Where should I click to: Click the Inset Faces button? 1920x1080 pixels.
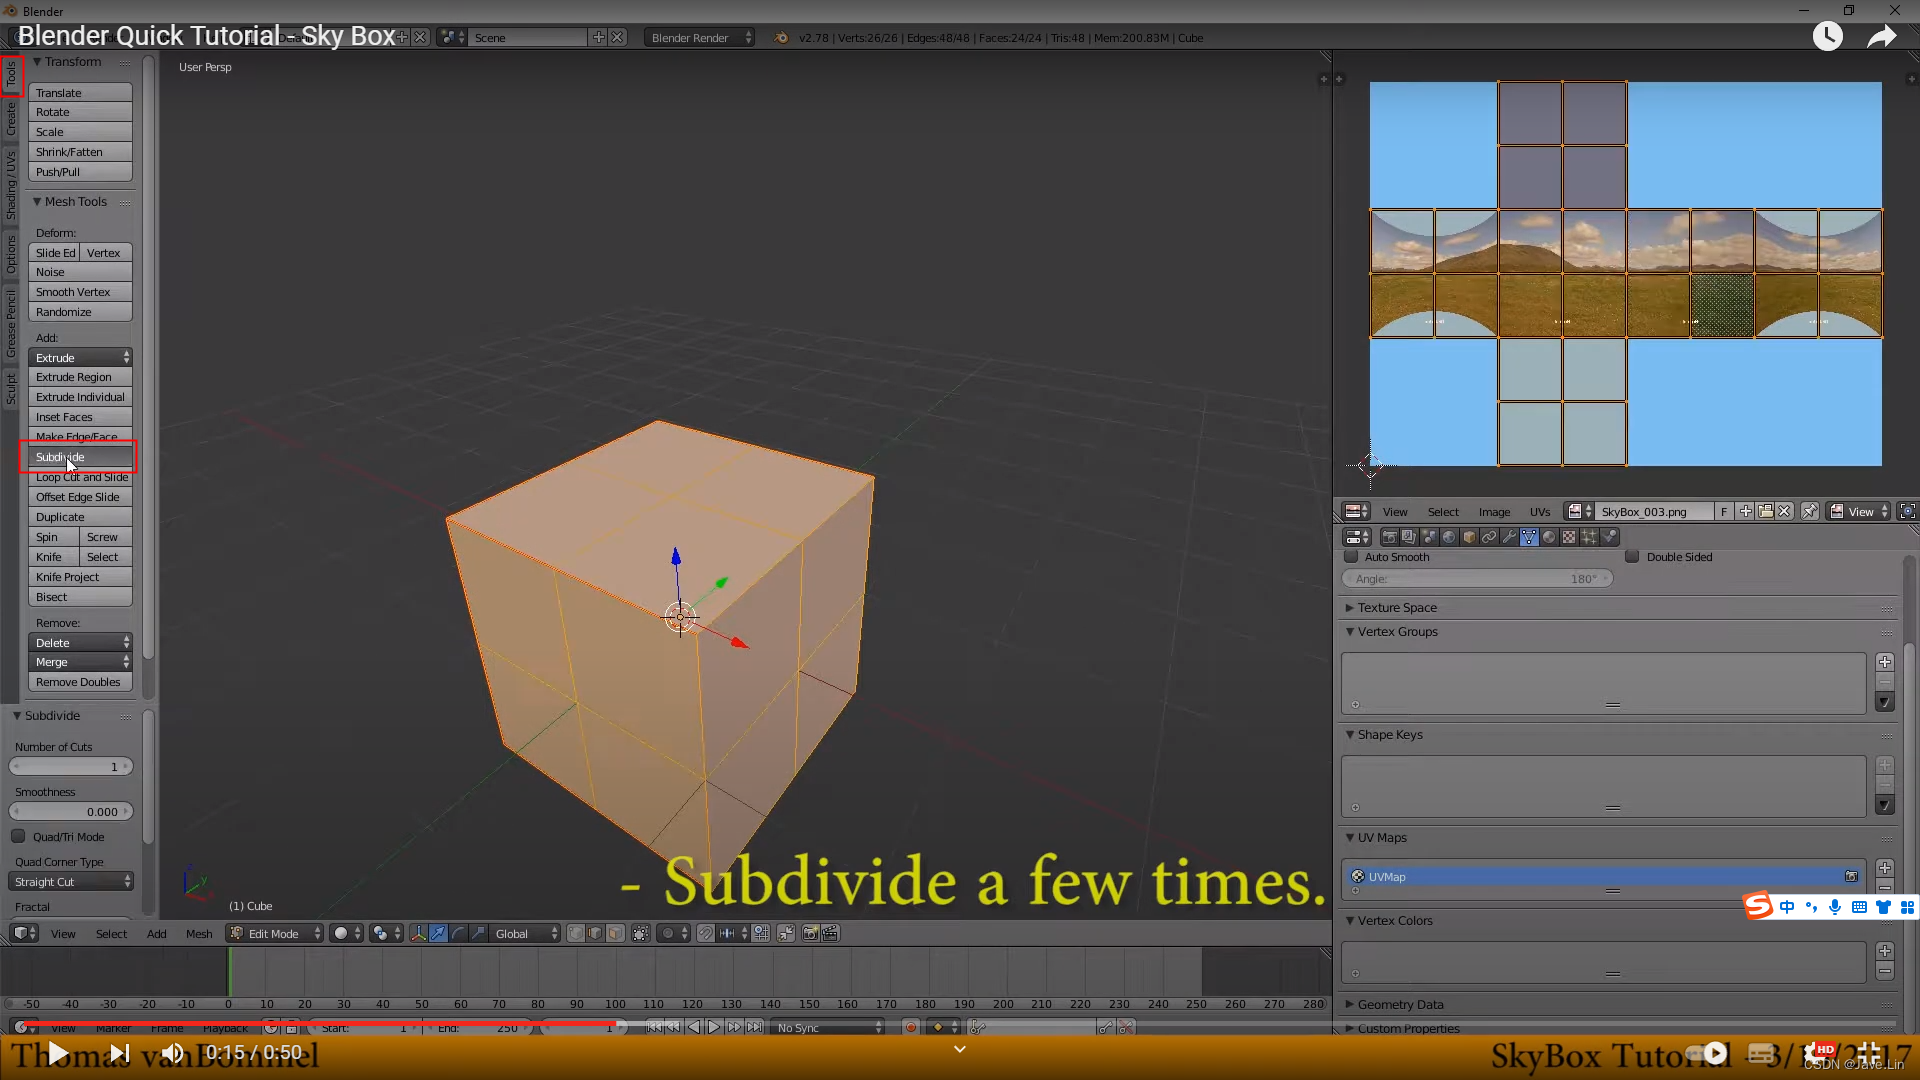coord(80,416)
